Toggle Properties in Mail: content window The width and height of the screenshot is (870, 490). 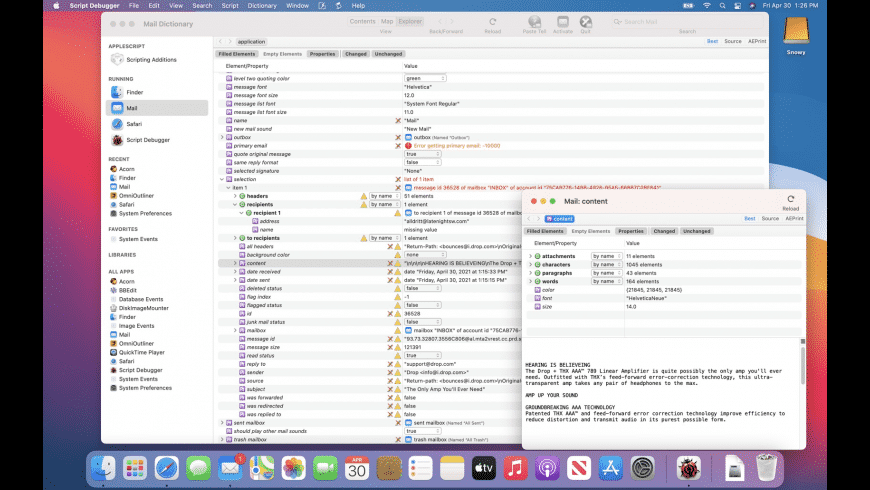pos(631,231)
